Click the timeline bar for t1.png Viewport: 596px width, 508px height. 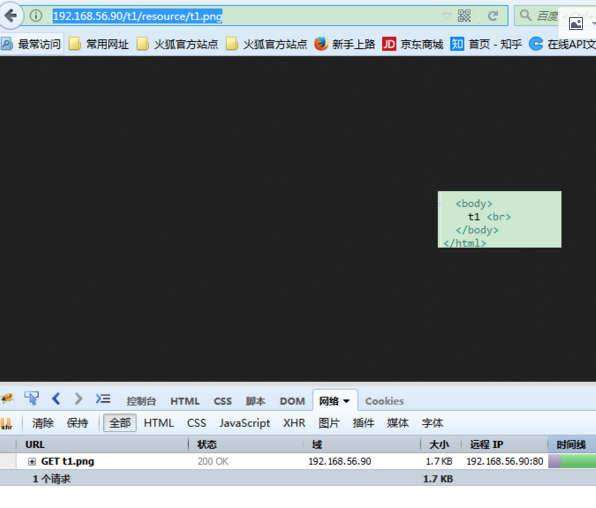(x=572, y=462)
